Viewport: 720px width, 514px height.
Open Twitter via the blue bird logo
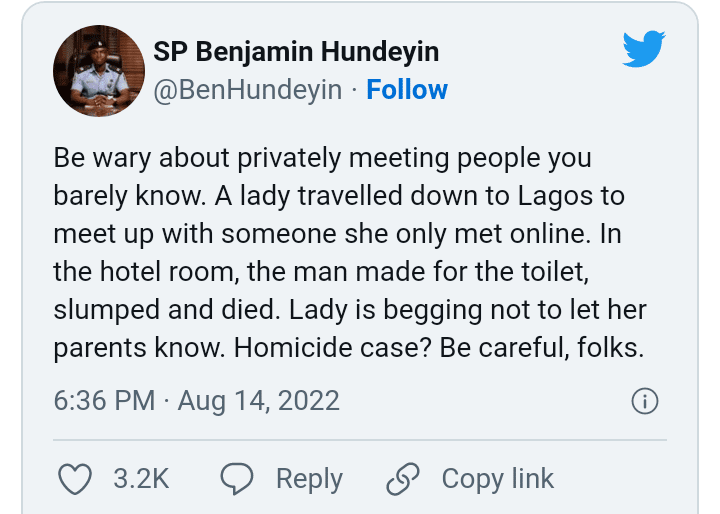click(x=643, y=49)
